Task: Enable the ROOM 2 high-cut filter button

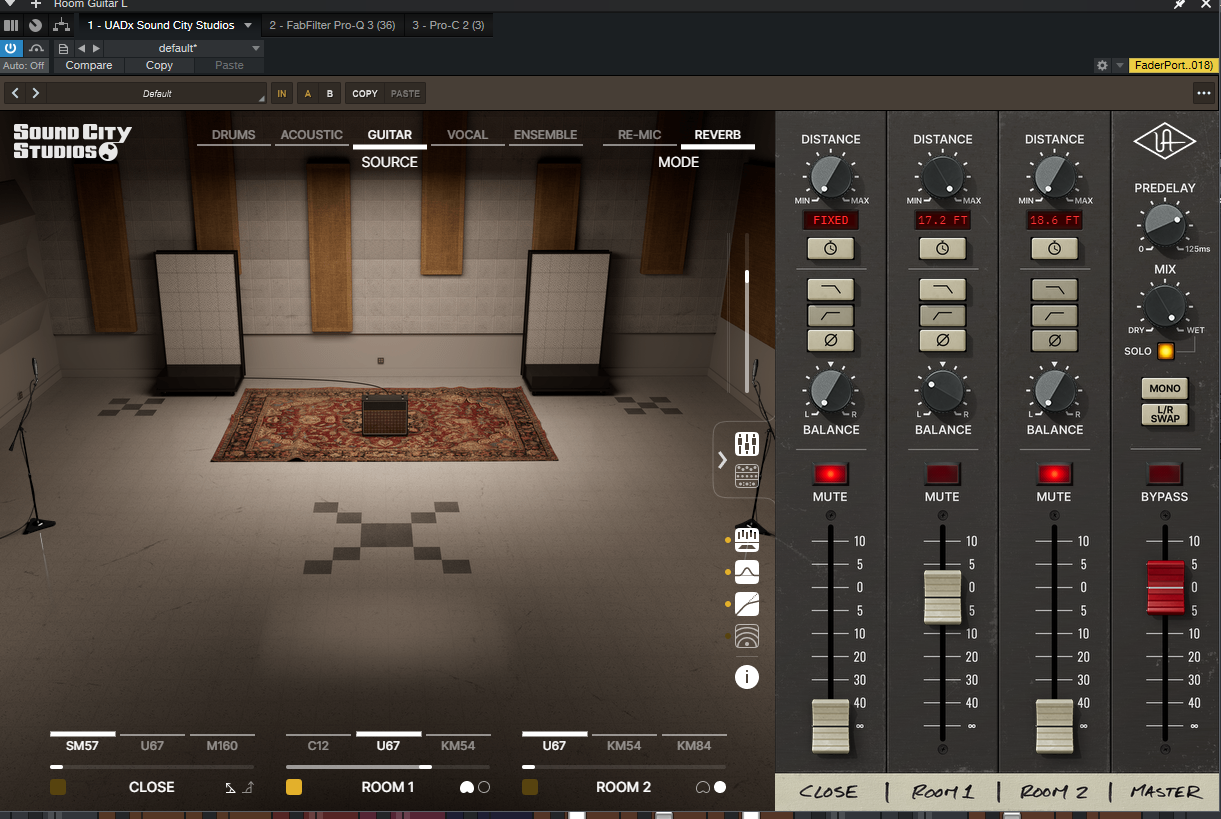Action: point(1055,290)
